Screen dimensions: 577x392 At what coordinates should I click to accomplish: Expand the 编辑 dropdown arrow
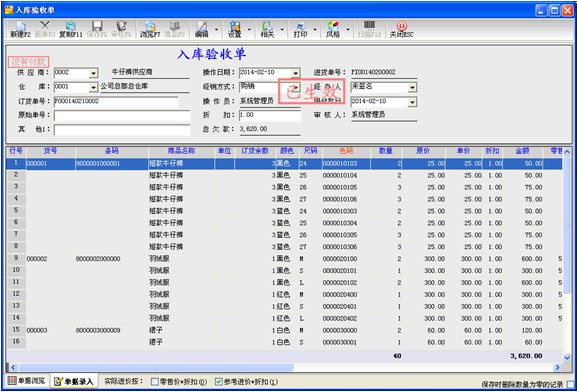pos(216,29)
